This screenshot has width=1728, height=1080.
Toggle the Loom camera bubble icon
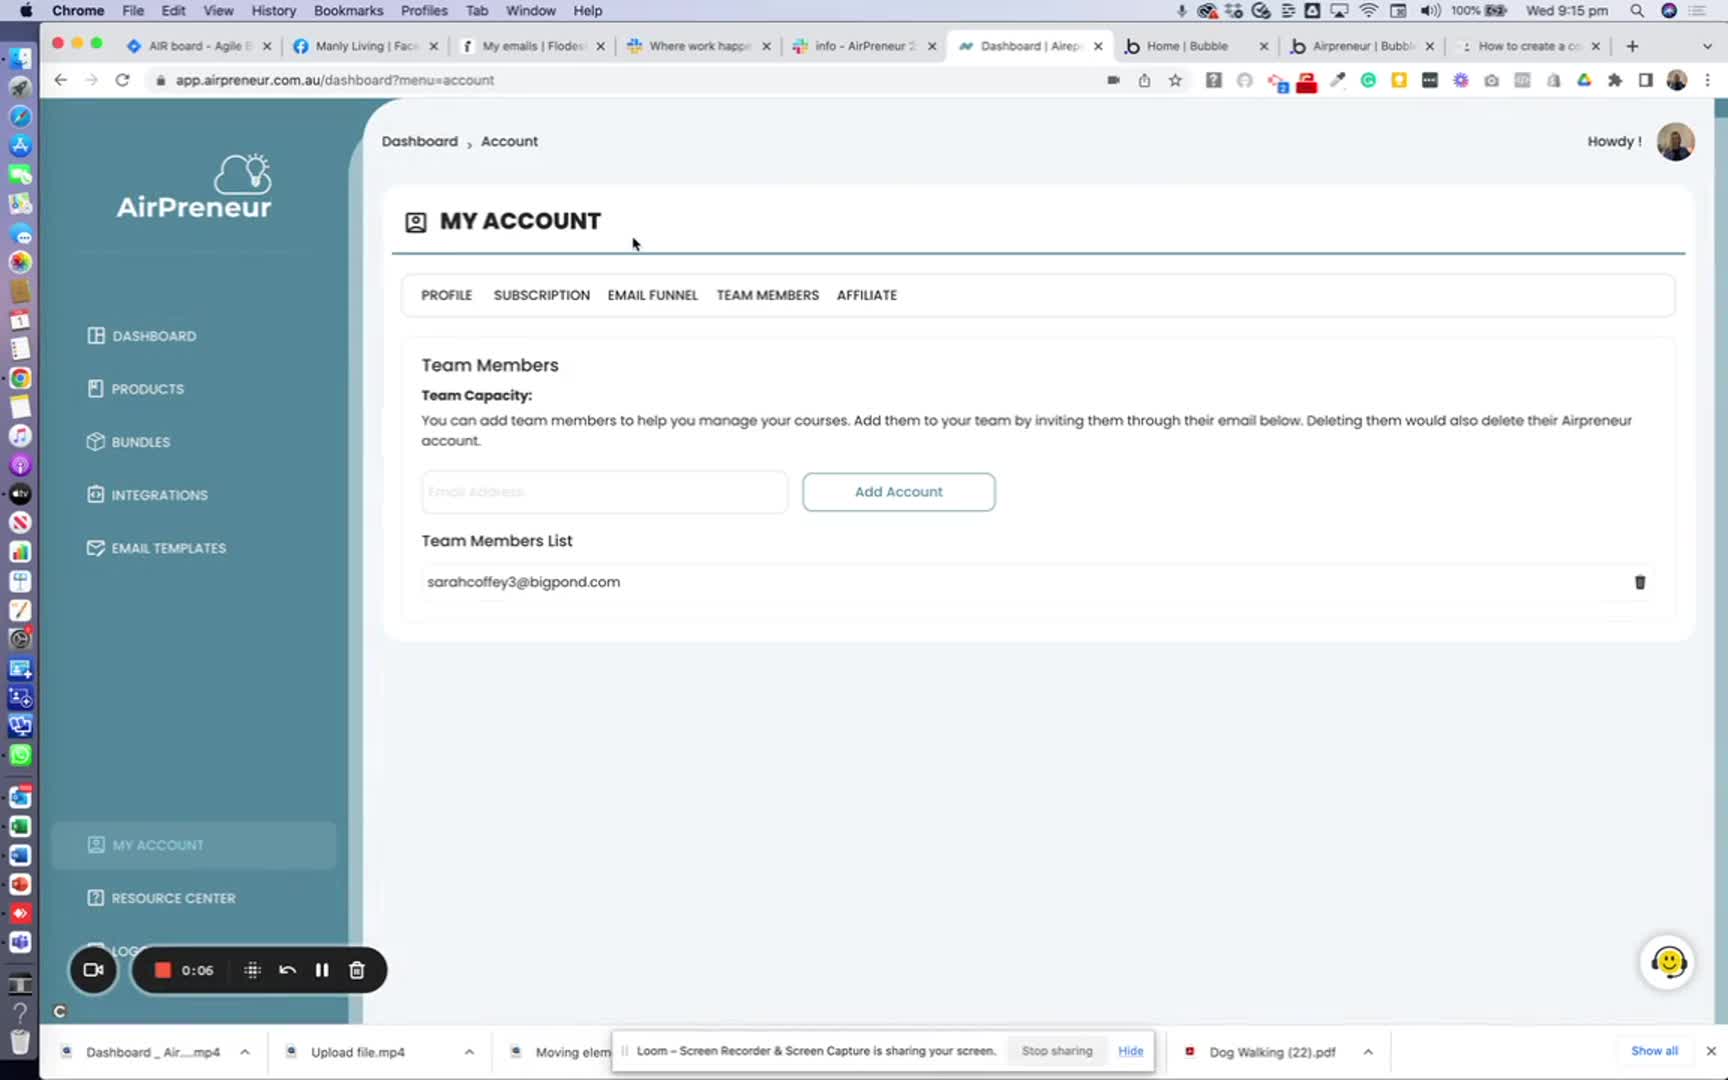click(93, 970)
